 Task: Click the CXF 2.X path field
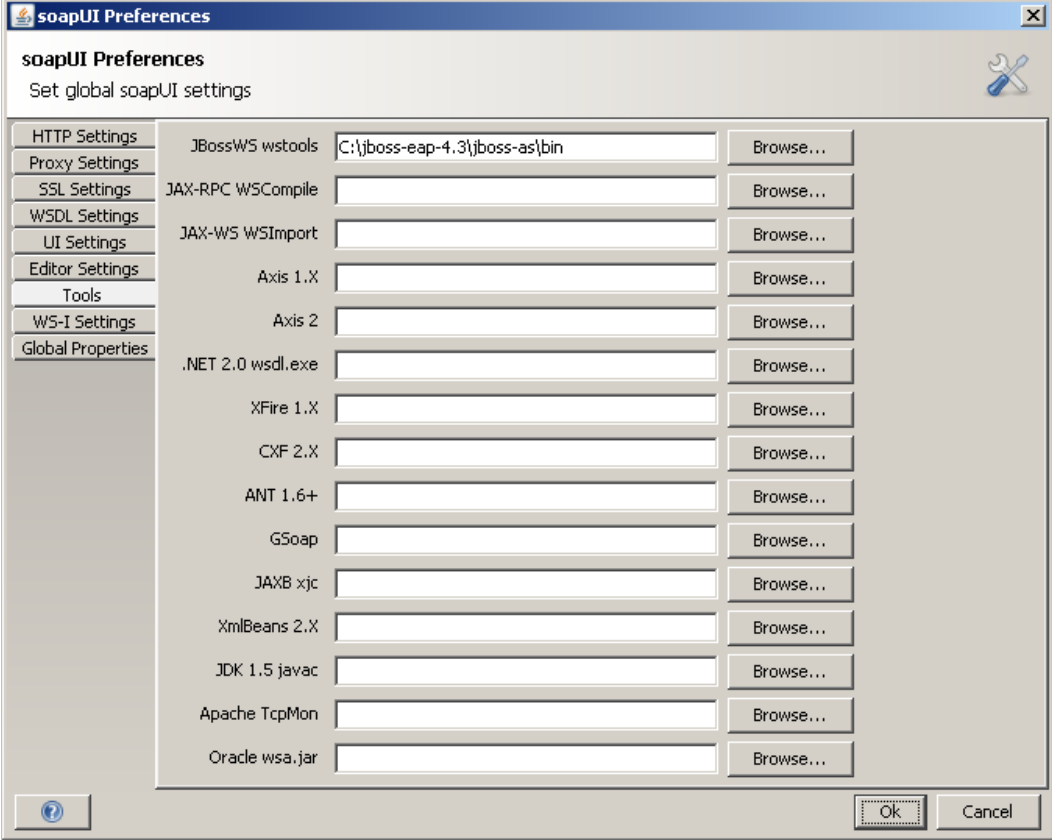tap(526, 452)
